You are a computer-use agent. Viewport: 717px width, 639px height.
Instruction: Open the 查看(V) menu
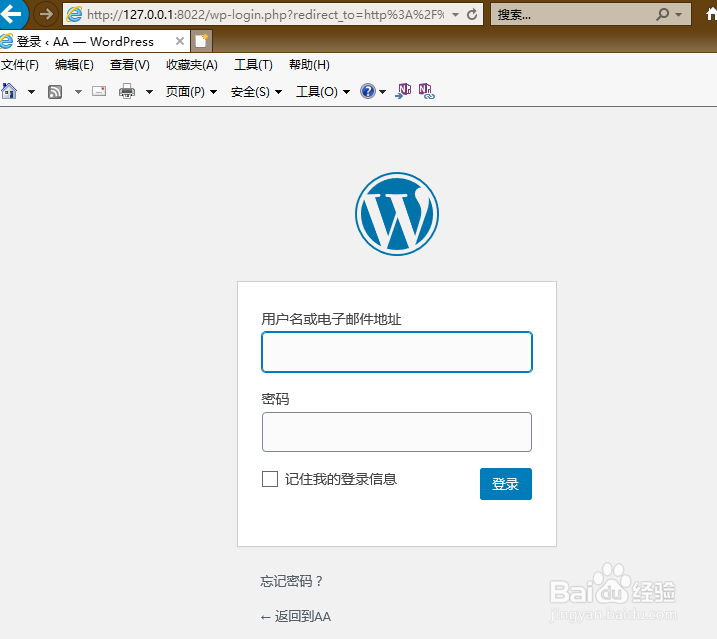point(129,64)
